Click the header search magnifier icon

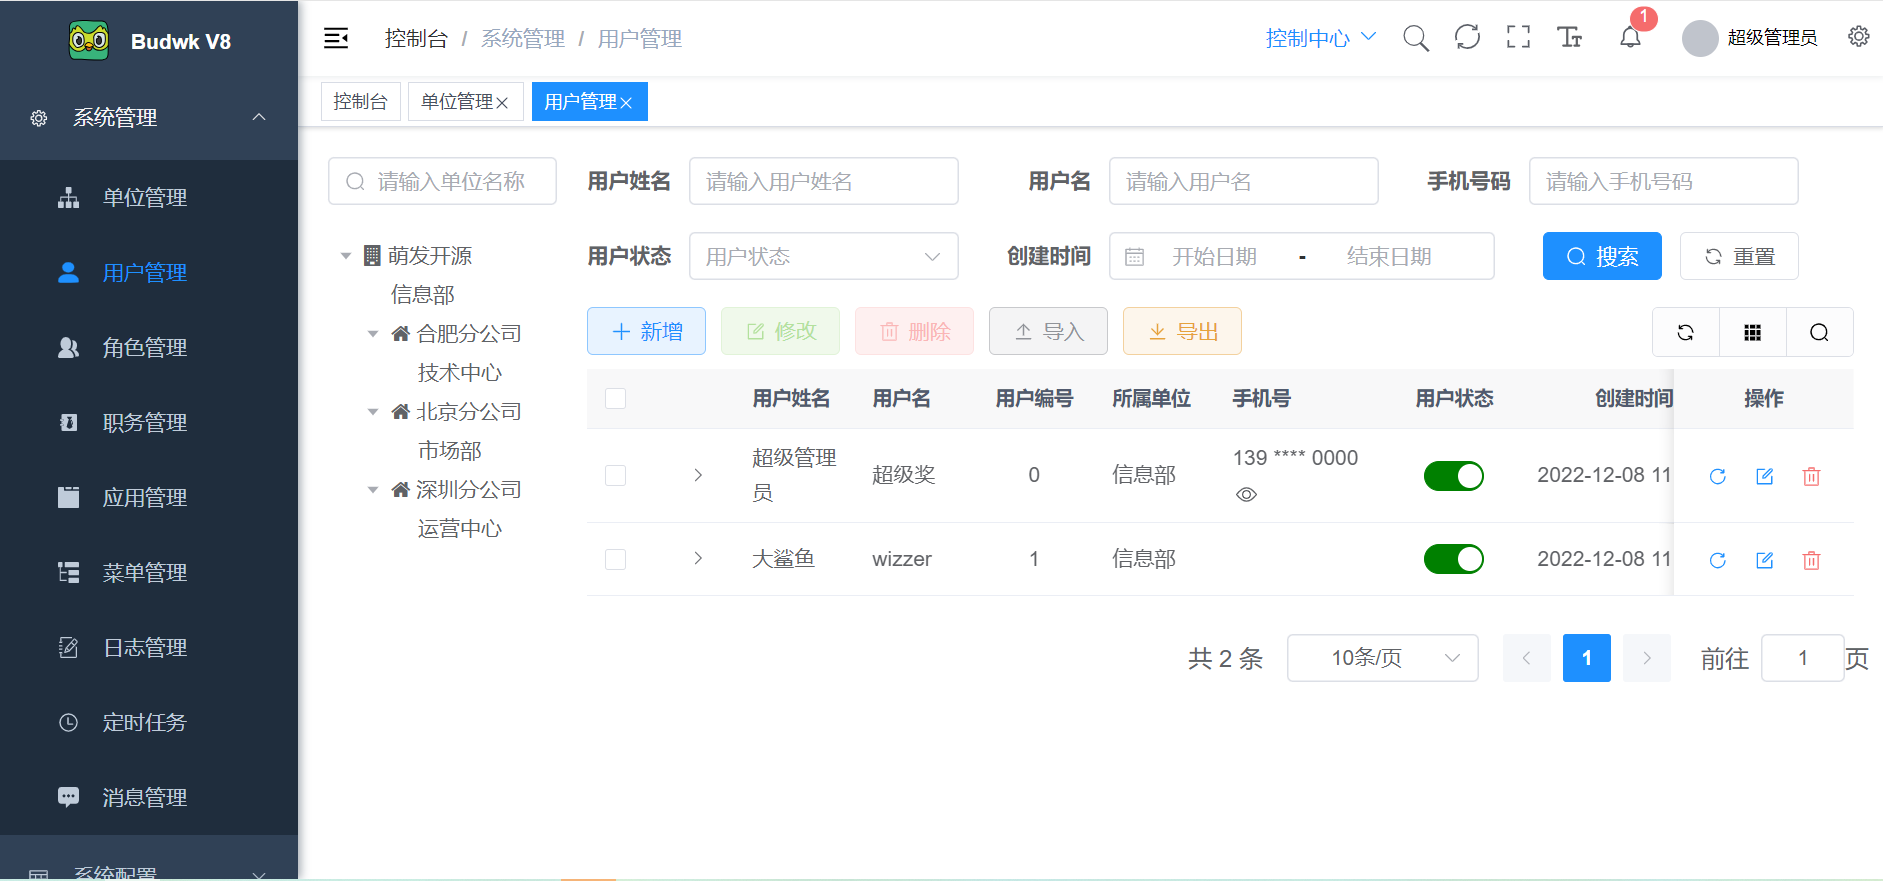1415,38
